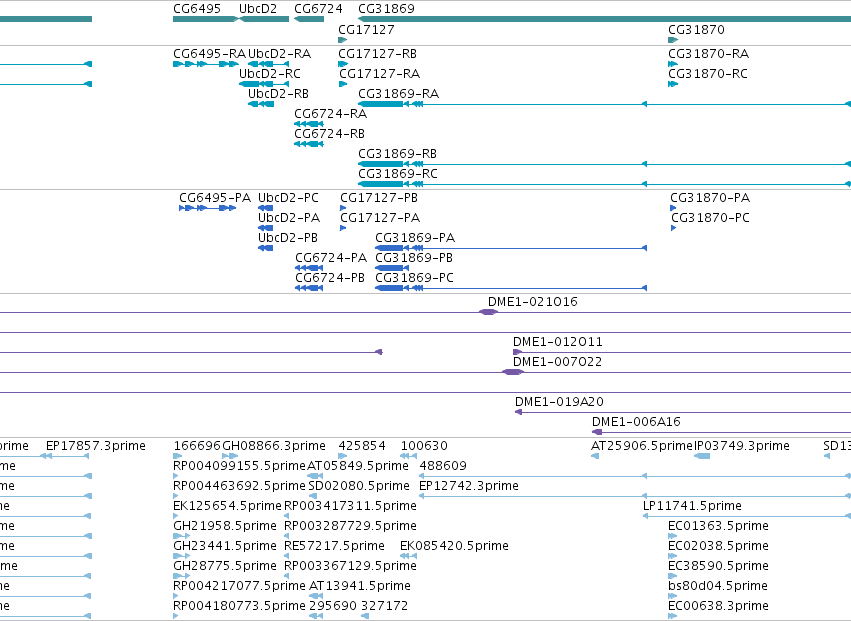851x621 pixels.
Task: Click the DME1-007O22 clone label
Action: (557, 363)
